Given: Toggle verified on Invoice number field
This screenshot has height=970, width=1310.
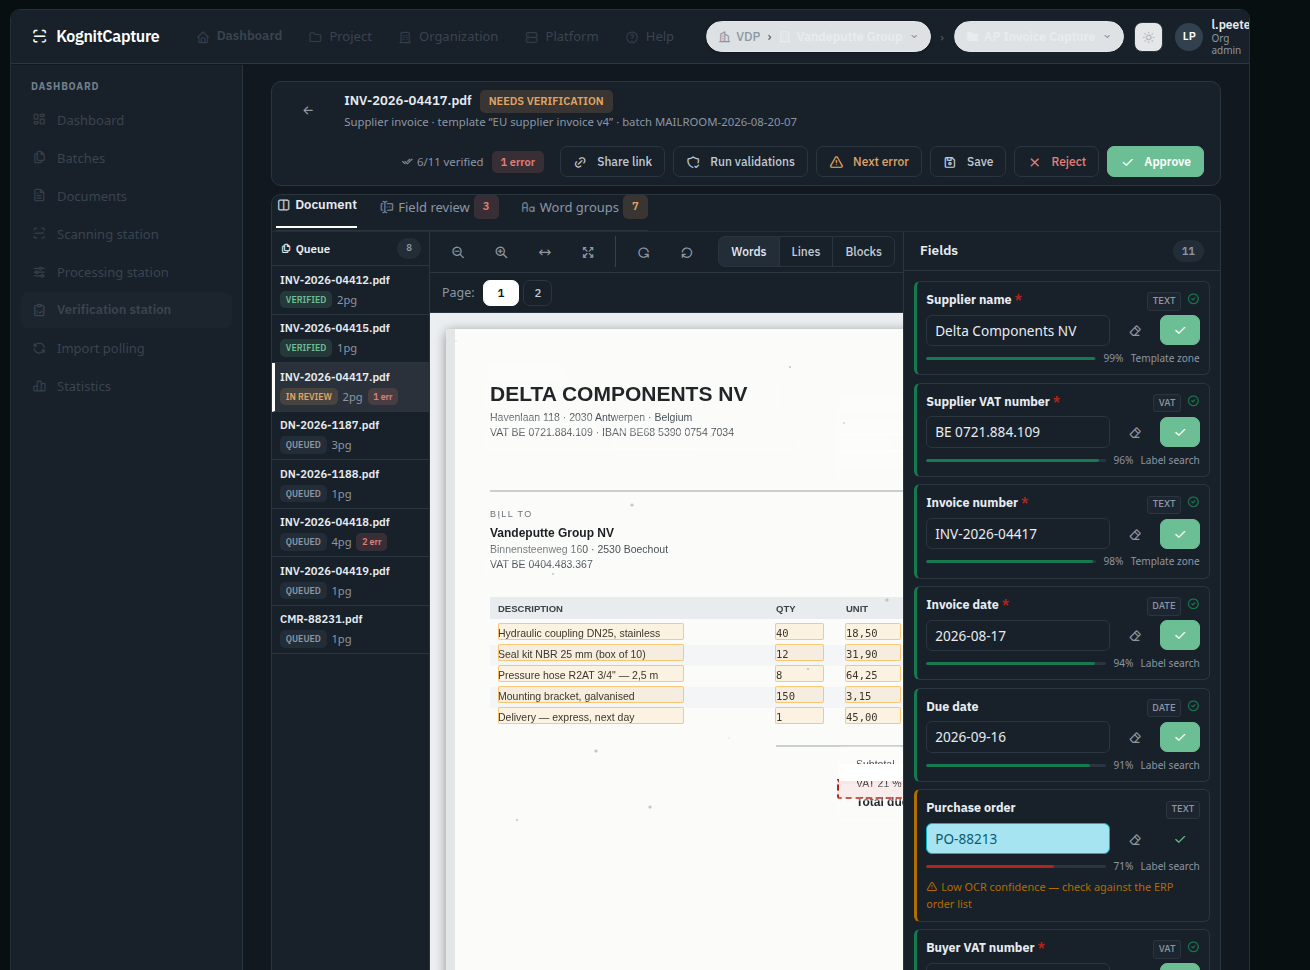Looking at the screenshot, I should 1180,534.
